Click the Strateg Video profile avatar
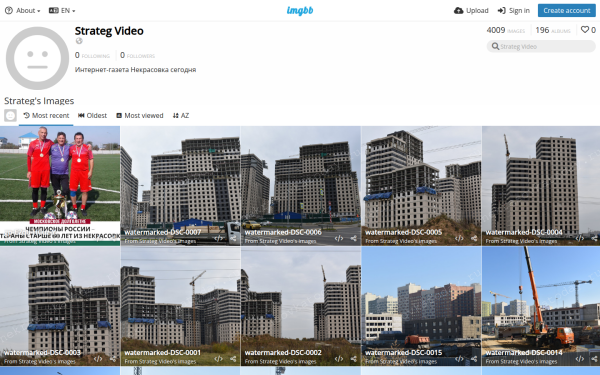Image resolution: width=600 pixels, height=375 pixels. [x=37, y=58]
